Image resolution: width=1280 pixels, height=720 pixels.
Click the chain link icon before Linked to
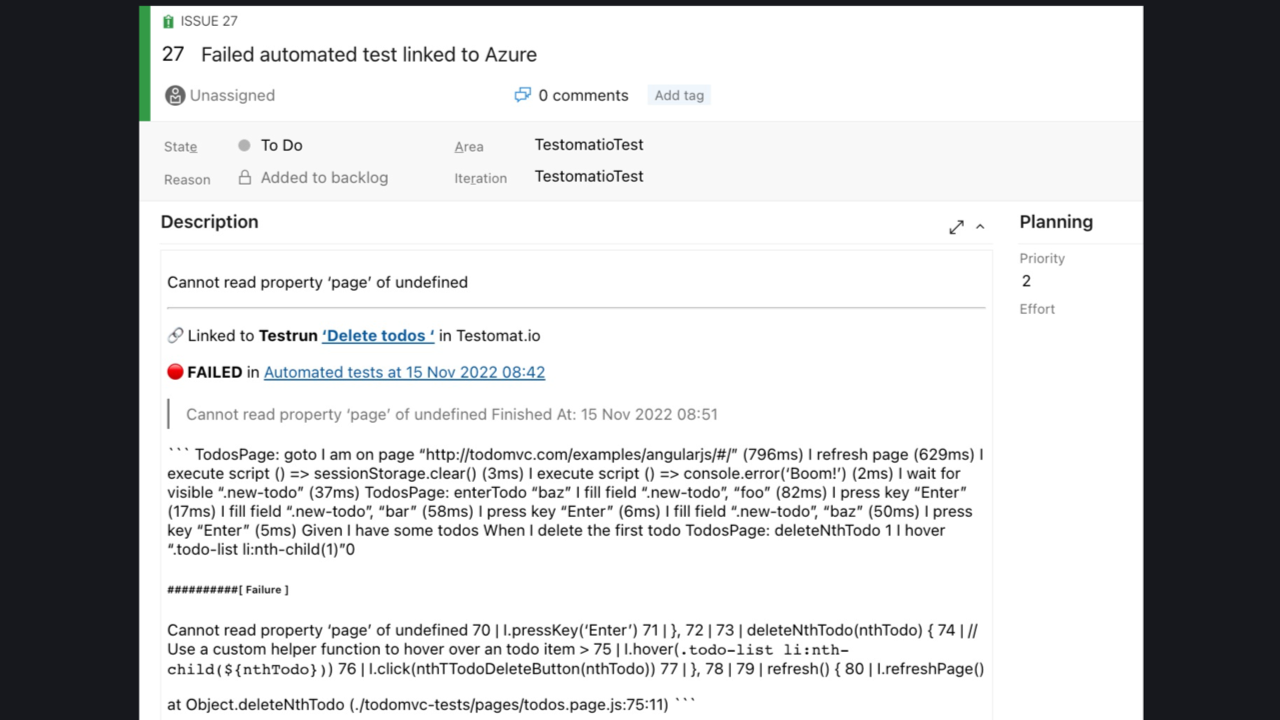coord(175,336)
